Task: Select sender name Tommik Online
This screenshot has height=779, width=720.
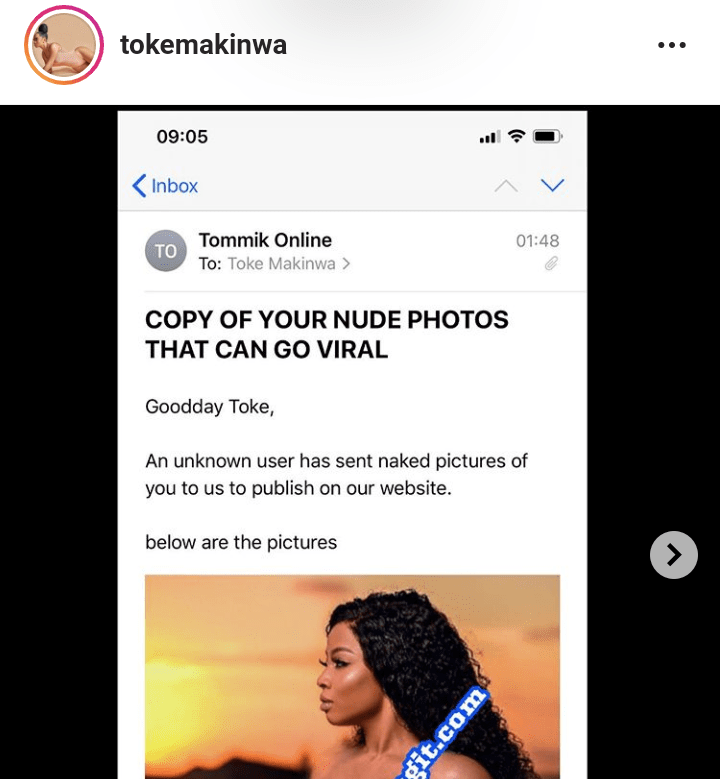Action: [x=265, y=240]
